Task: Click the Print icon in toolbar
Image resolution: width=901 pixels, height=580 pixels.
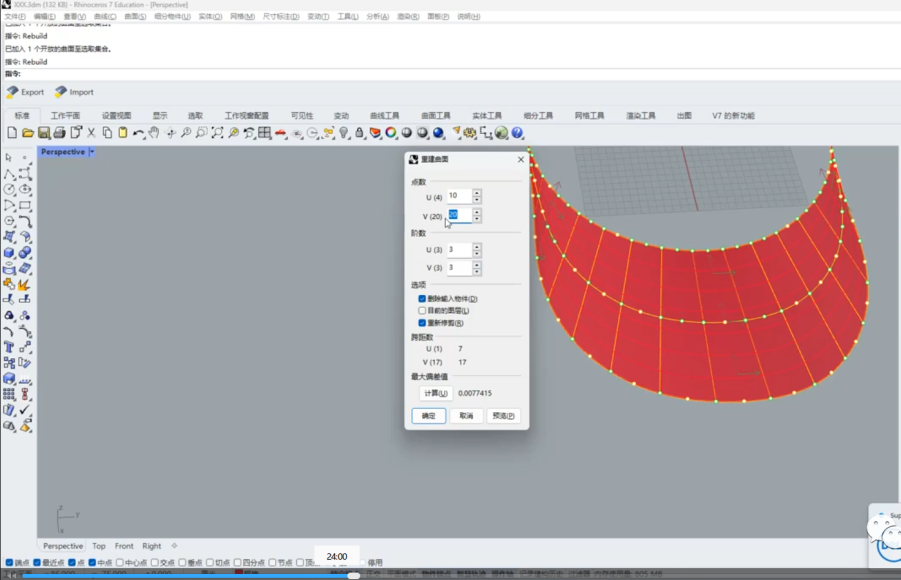Action: point(59,133)
